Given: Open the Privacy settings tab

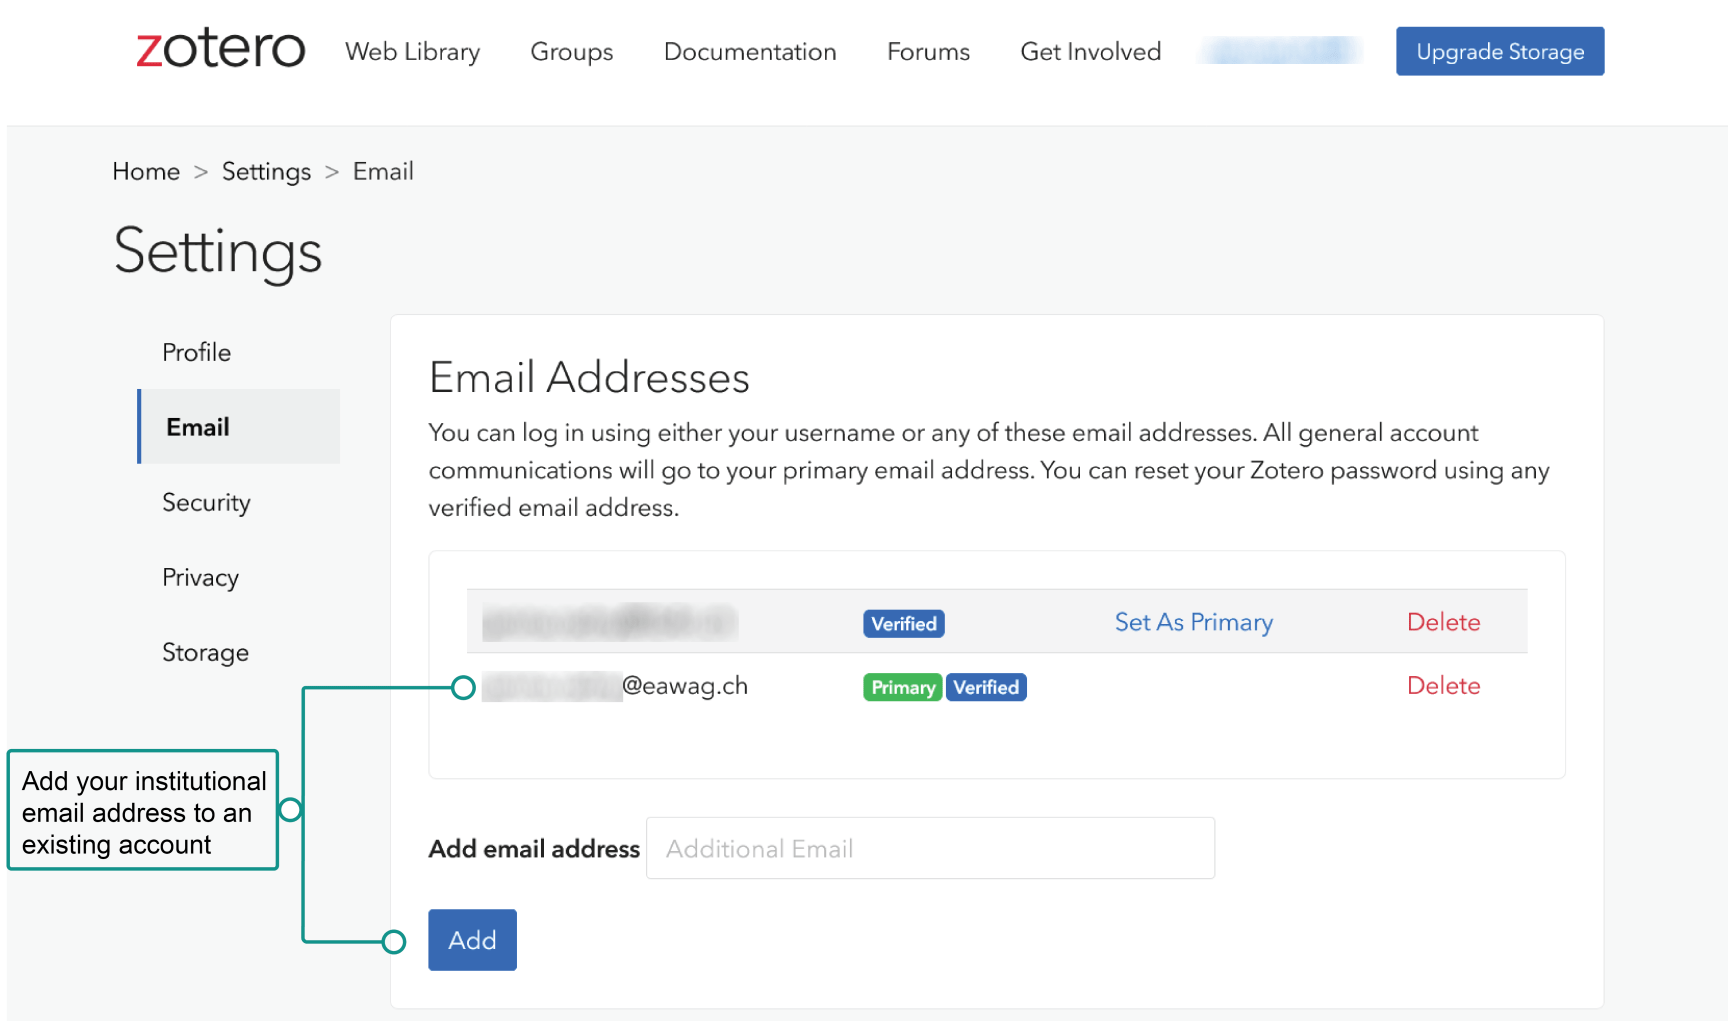Looking at the screenshot, I should (200, 577).
